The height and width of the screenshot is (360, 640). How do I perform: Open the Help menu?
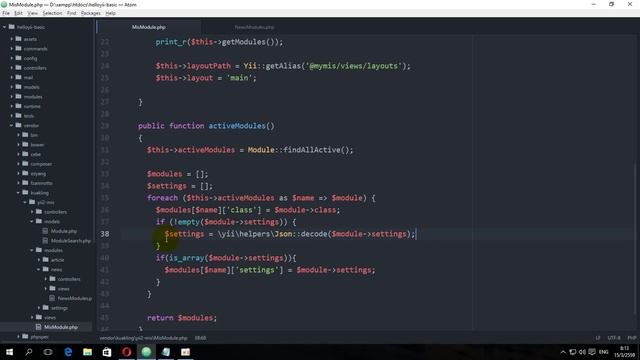[x=110, y=13]
